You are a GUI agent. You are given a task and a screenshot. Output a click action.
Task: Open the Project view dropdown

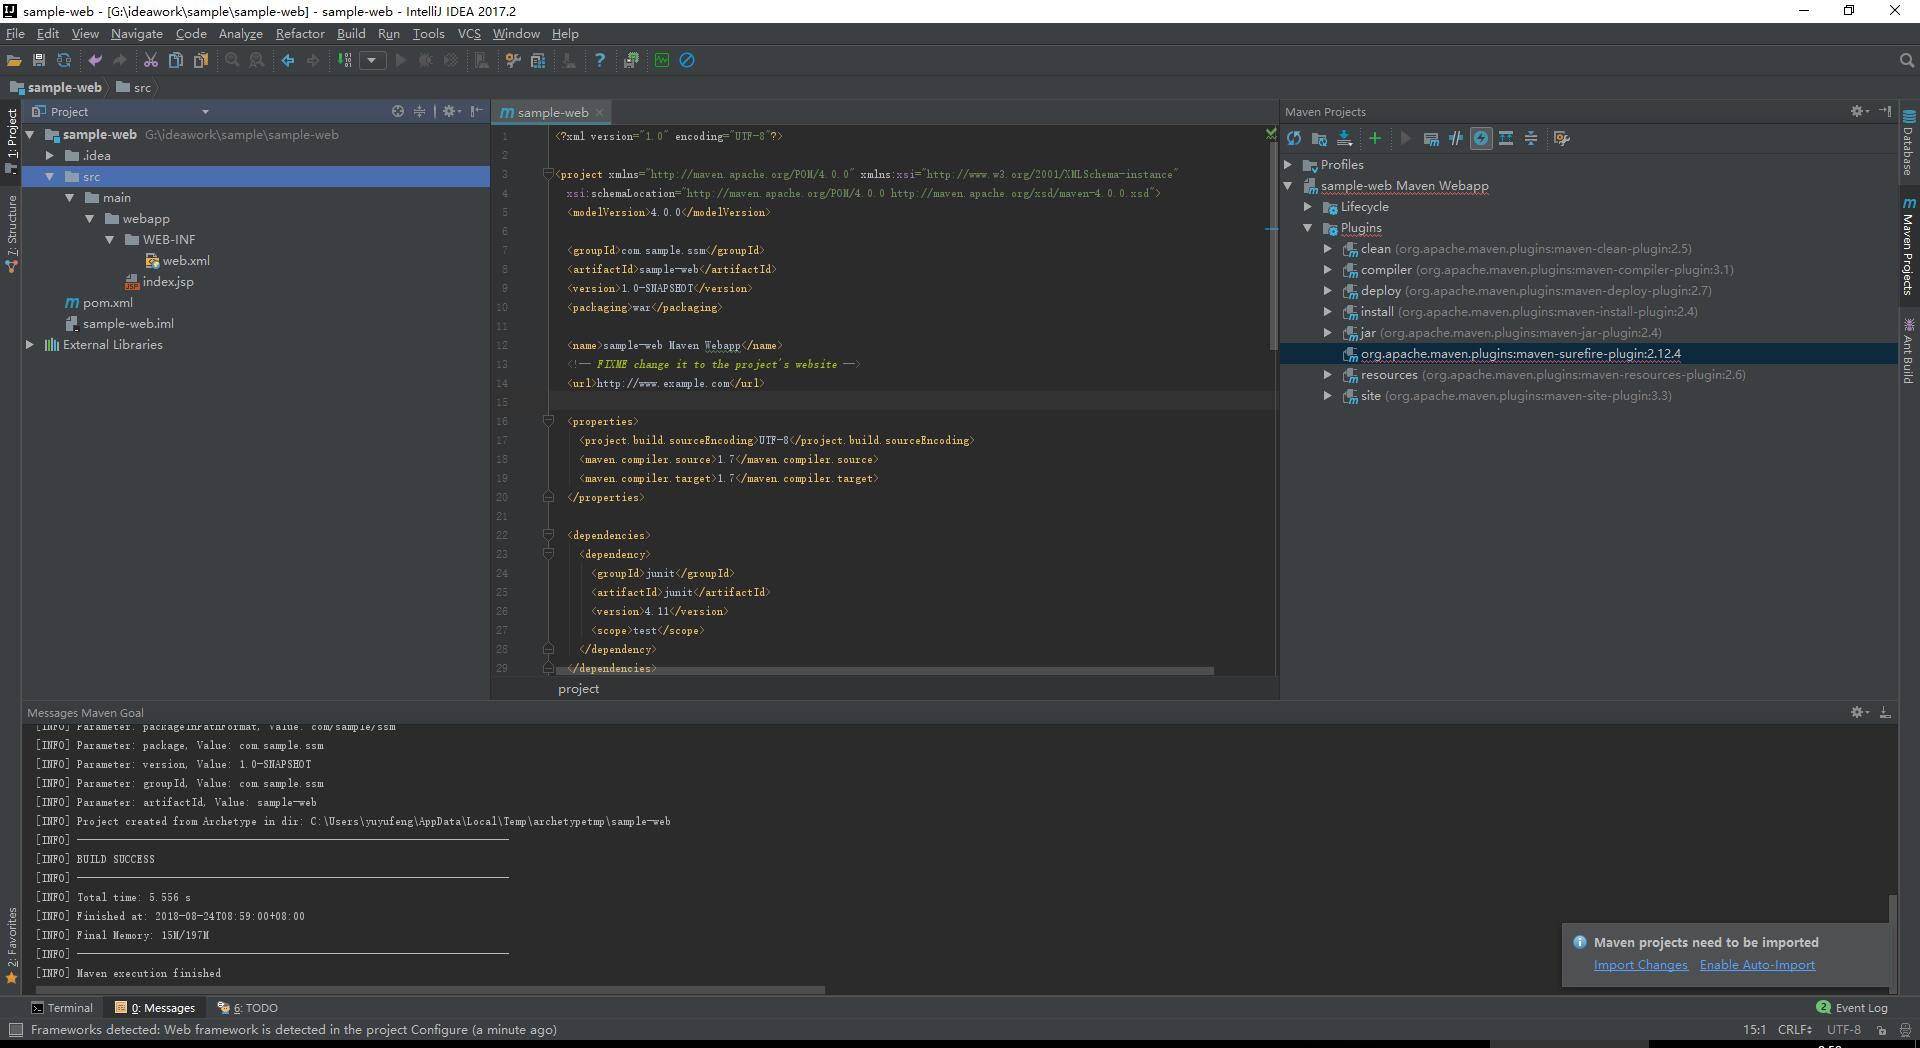click(x=205, y=112)
